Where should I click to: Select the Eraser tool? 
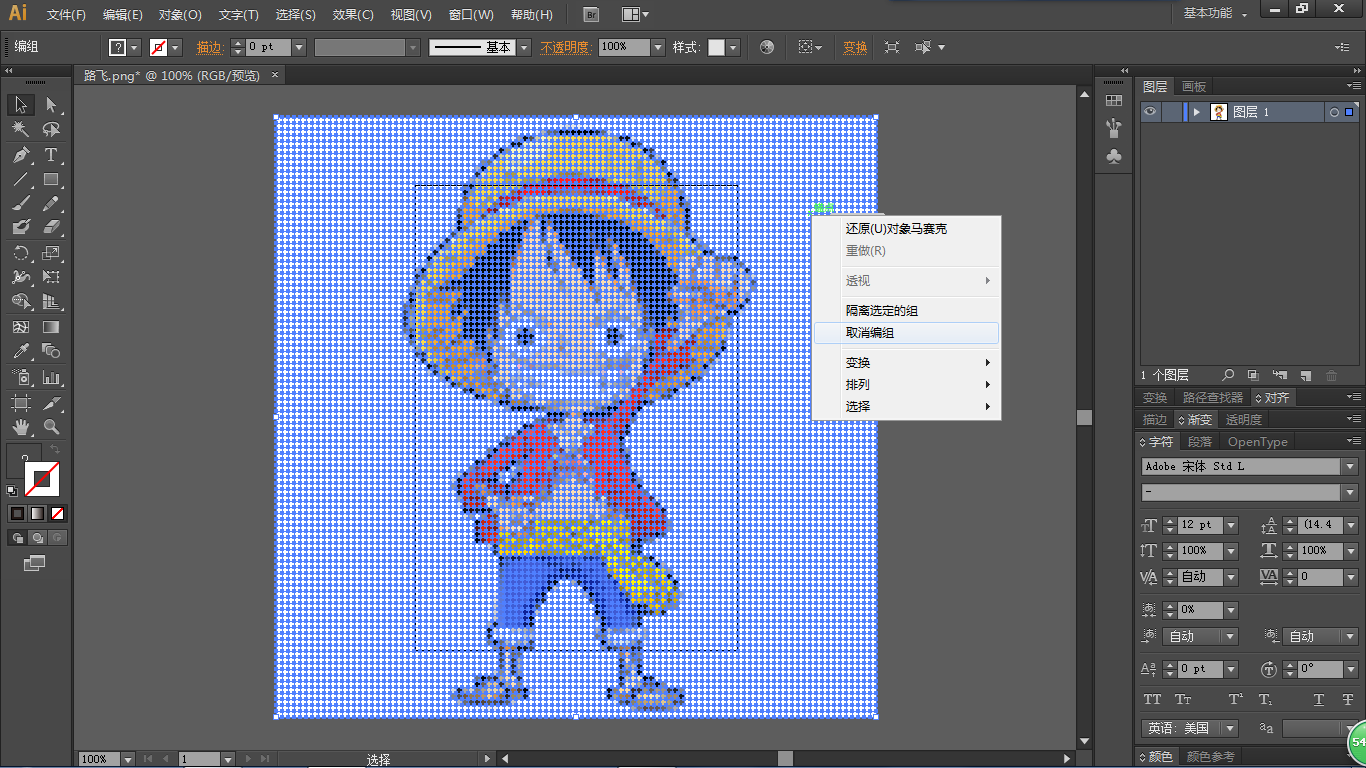51,228
